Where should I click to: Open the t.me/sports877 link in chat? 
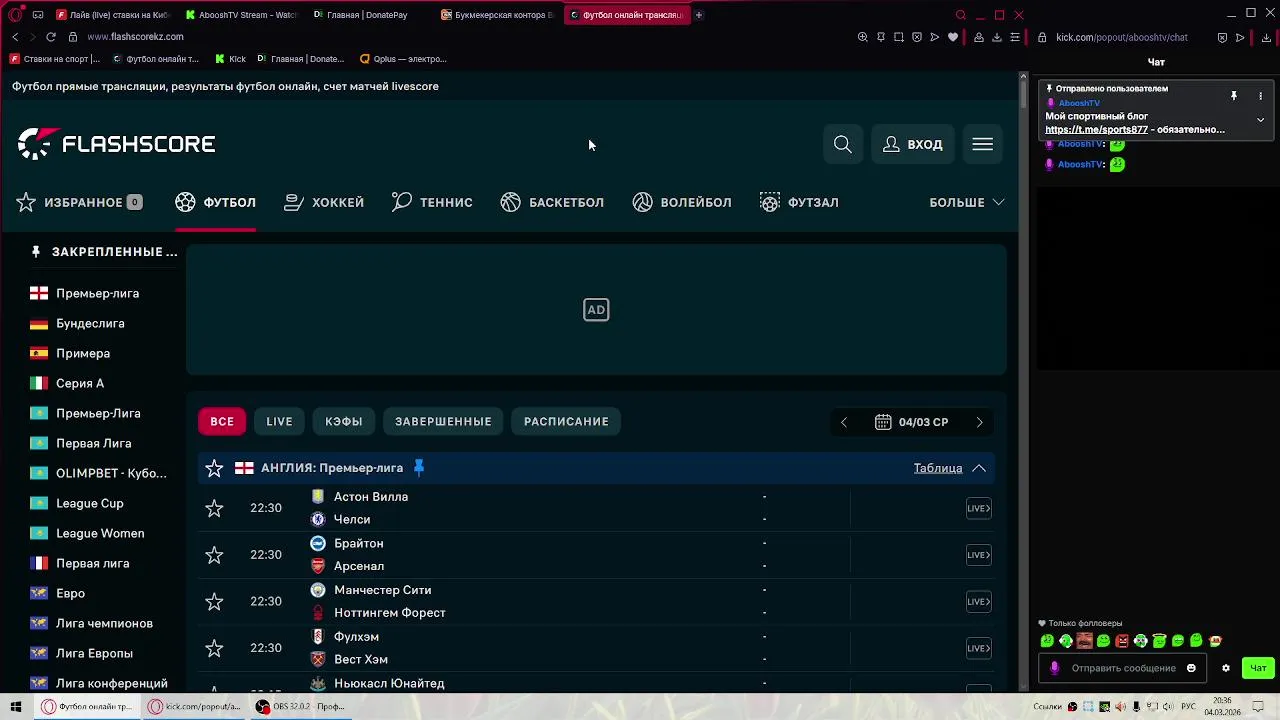[x=1096, y=130]
